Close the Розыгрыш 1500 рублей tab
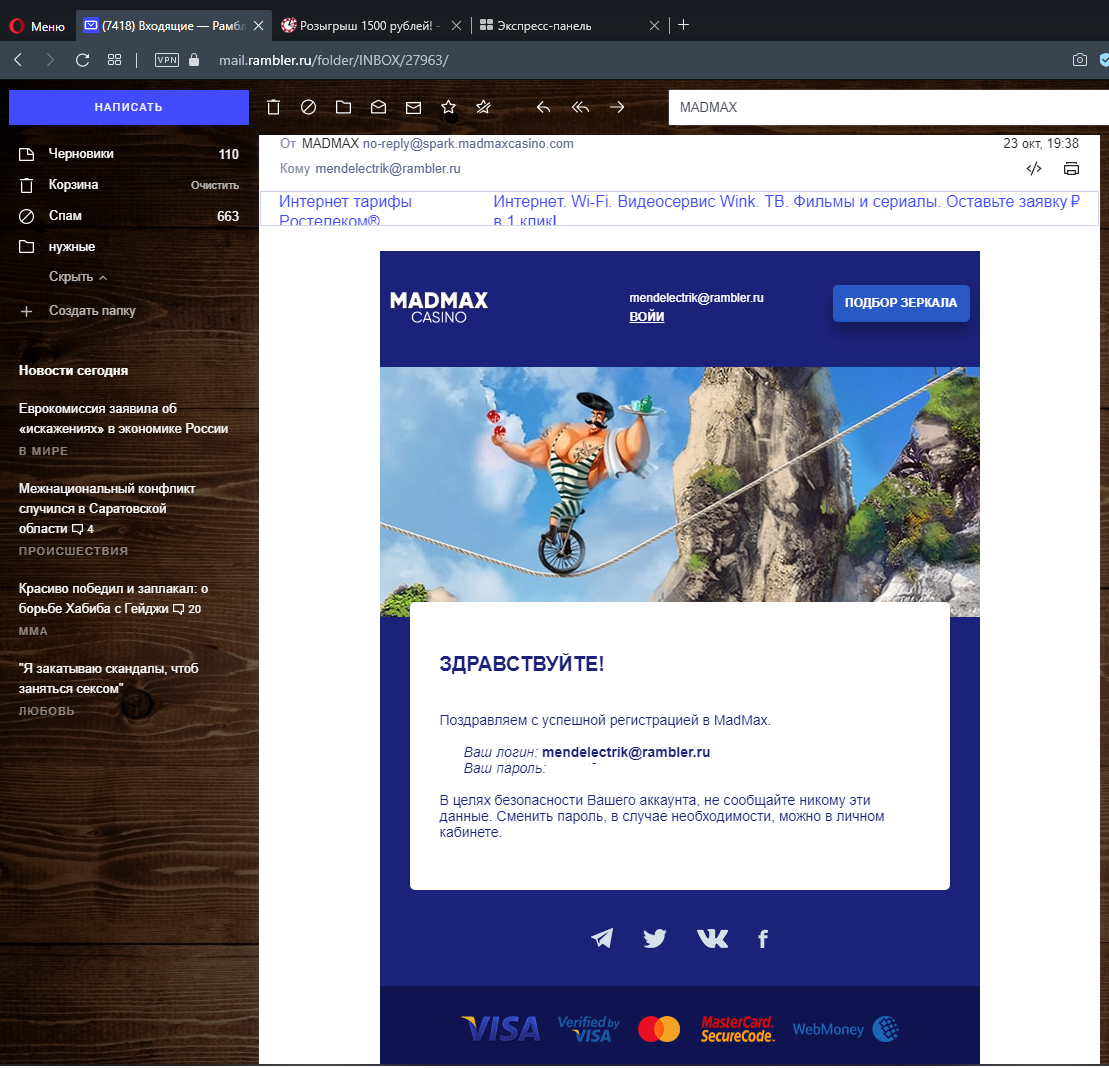The image size is (1109, 1068). [456, 26]
